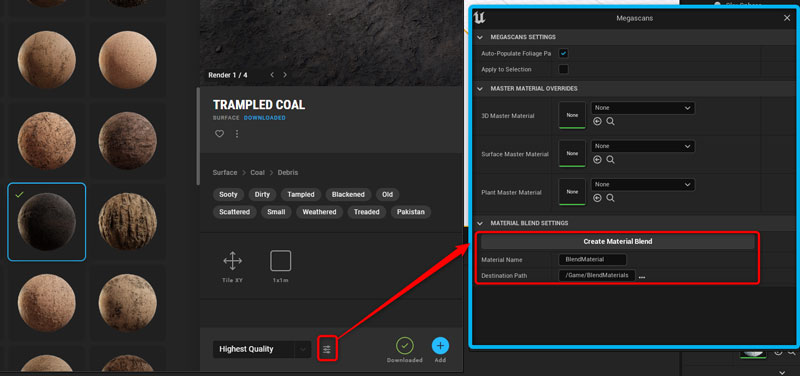The height and width of the screenshot is (376, 800).
Task: Click the asset detail panel scrollbar
Action: click(198, 136)
